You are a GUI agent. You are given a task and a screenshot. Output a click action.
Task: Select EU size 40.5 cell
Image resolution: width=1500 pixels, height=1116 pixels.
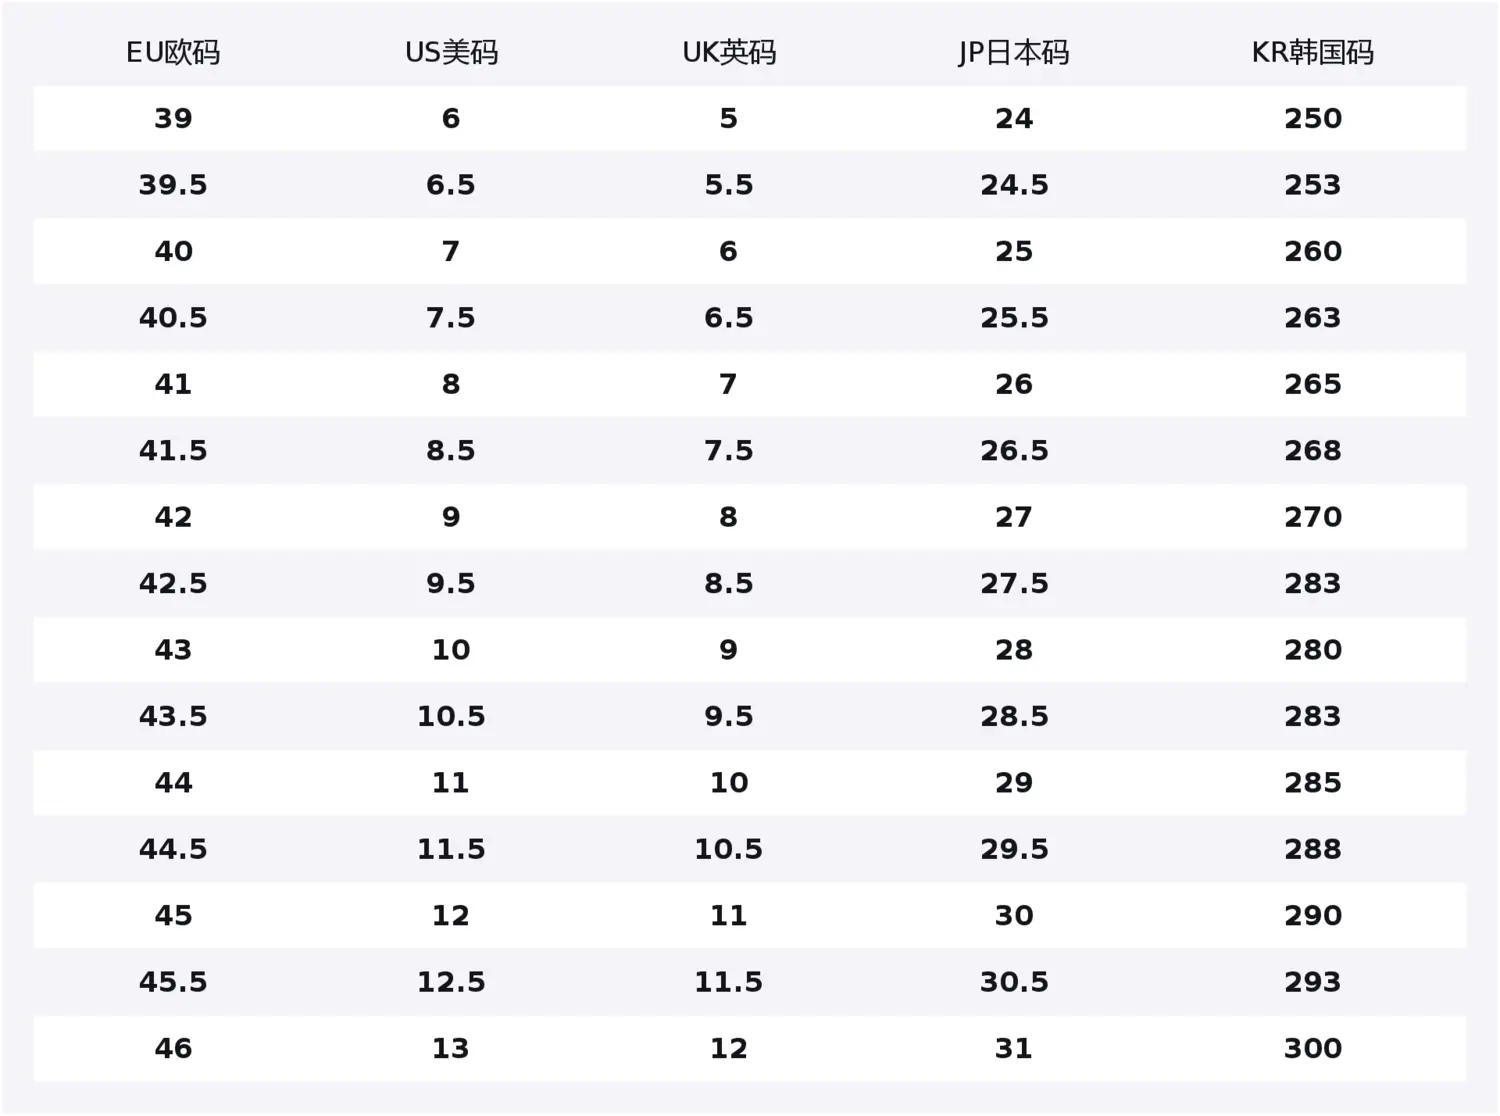point(173,318)
